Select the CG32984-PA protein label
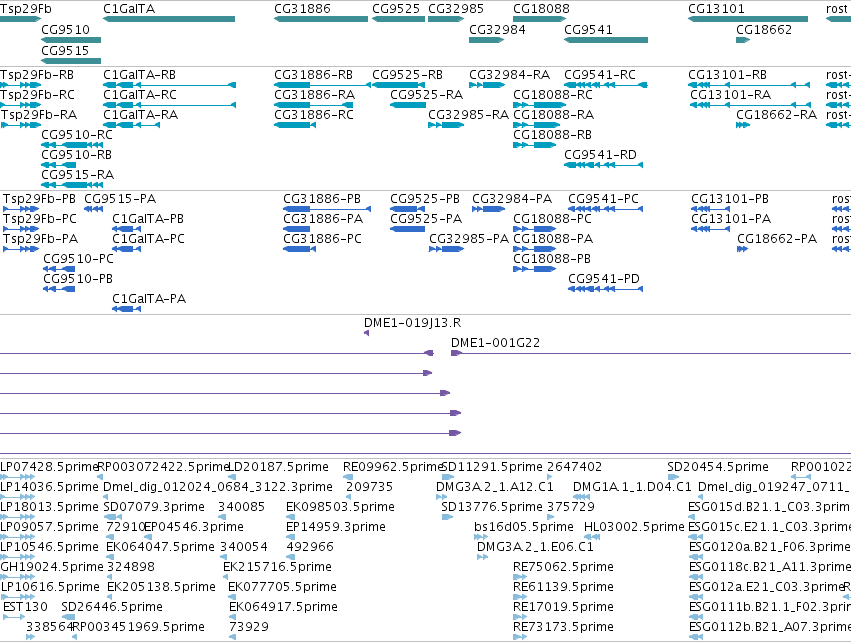Screen dimensions: 851x642 pos(512,199)
